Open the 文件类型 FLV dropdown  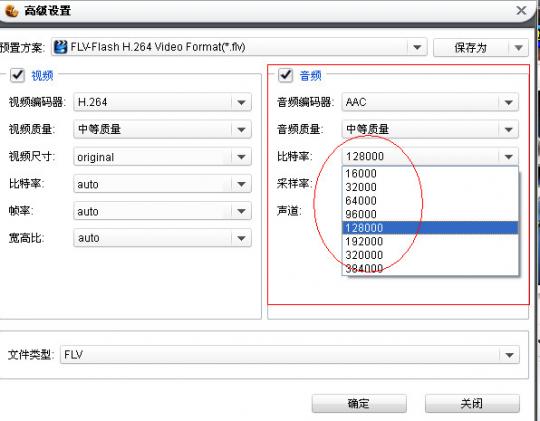(290, 355)
